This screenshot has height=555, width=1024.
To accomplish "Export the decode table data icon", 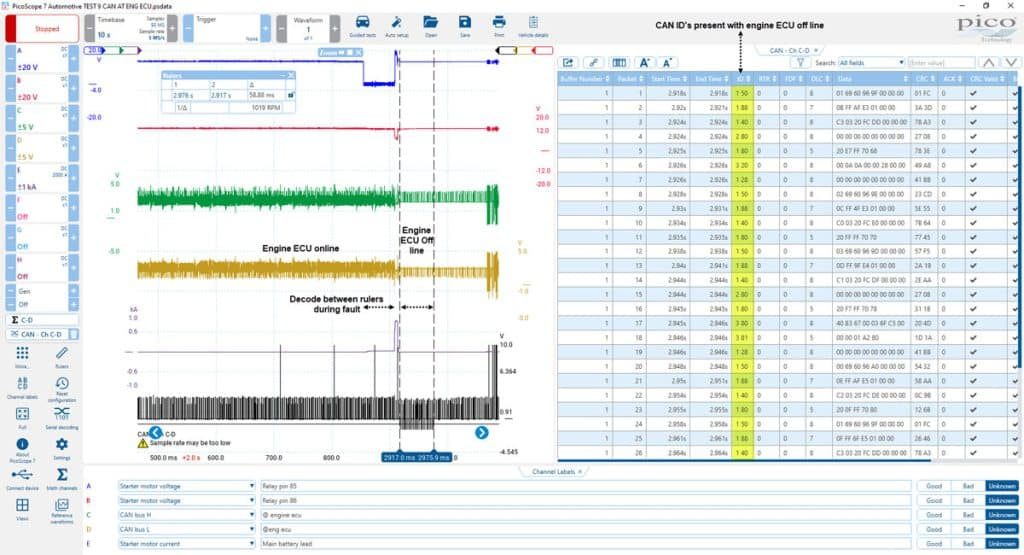I will [x=568, y=63].
